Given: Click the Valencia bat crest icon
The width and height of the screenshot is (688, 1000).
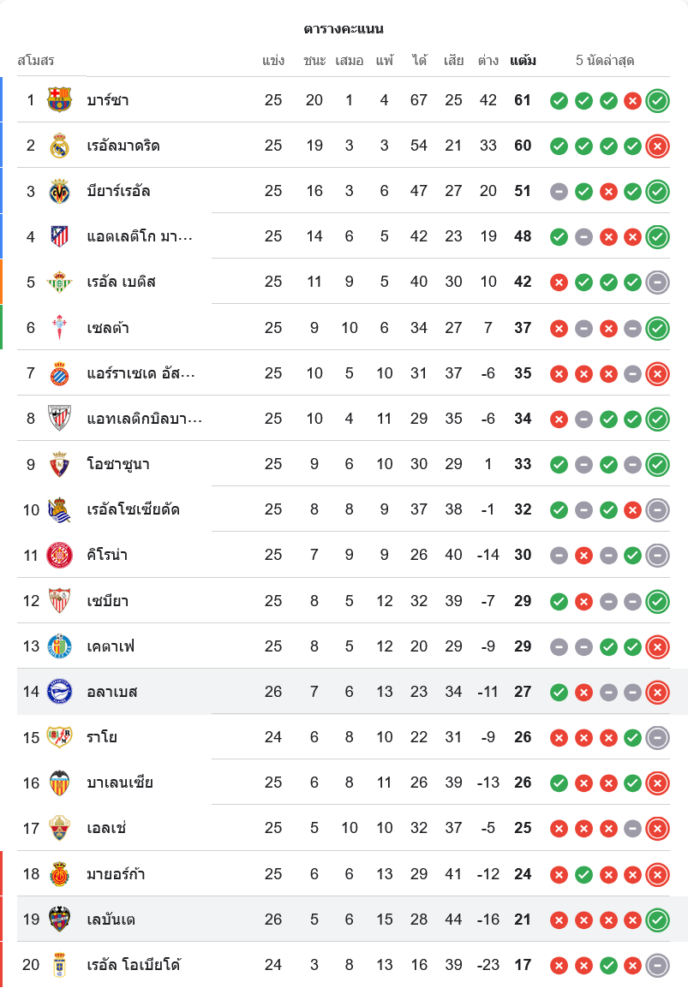Looking at the screenshot, I should pos(60,783).
